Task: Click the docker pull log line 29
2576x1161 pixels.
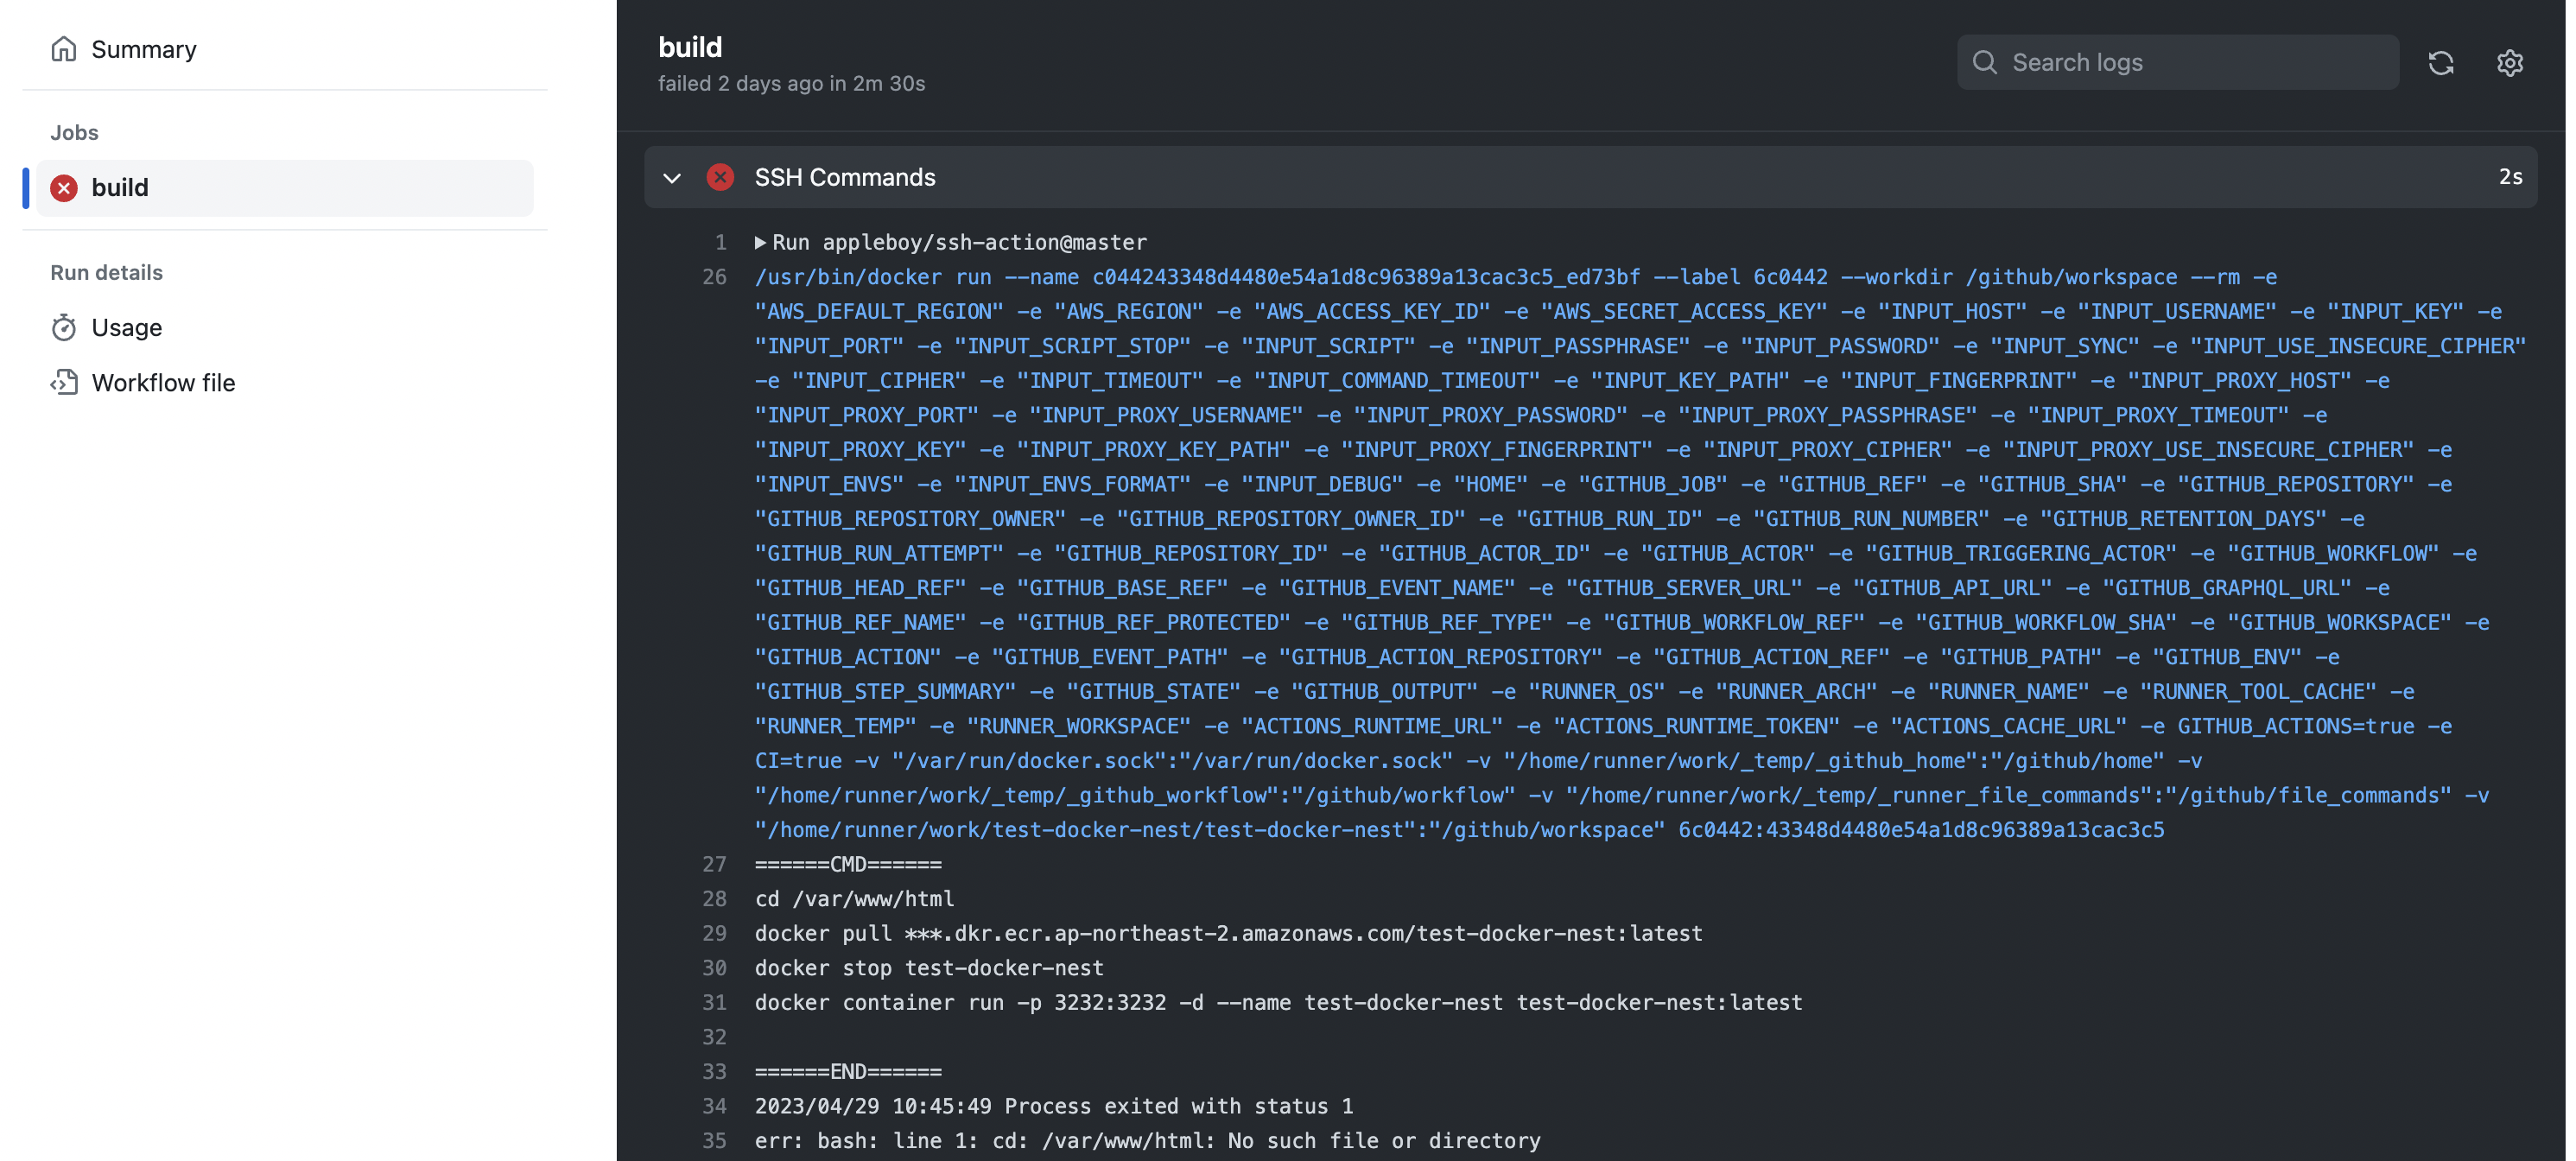Action: 1228,933
